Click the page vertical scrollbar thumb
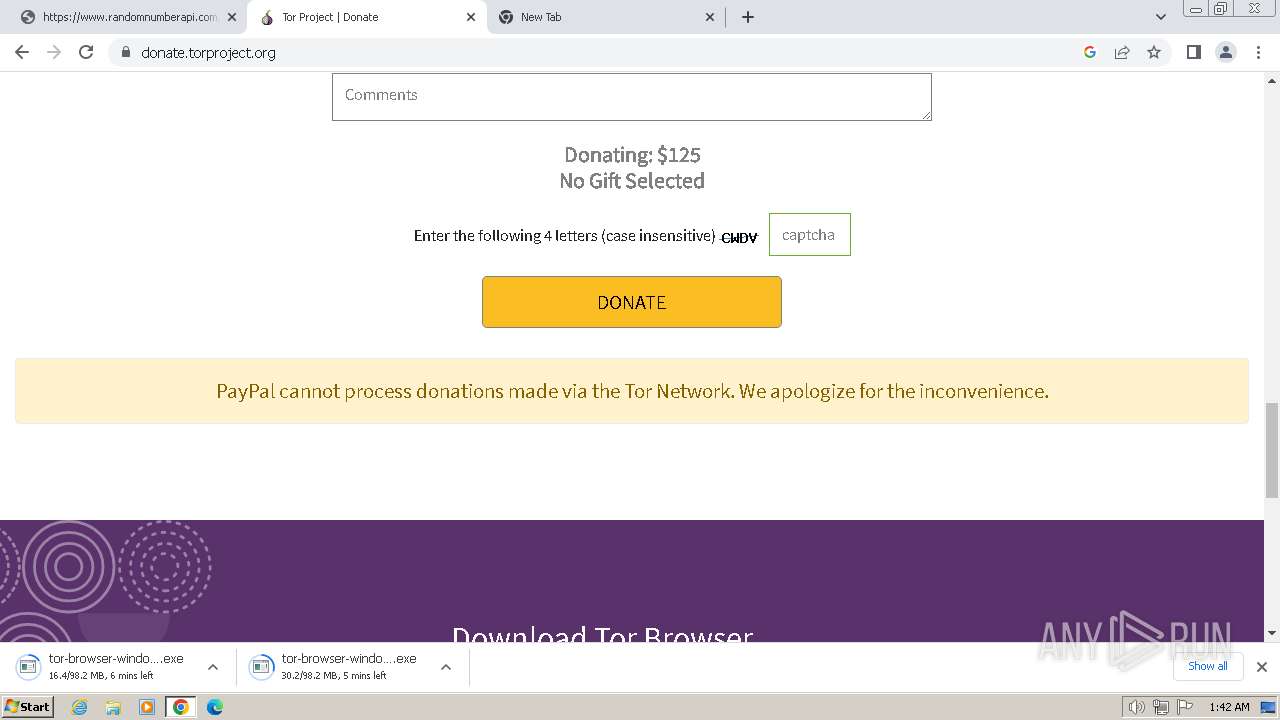This screenshot has height=720, width=1280. tap(1272, 450)
